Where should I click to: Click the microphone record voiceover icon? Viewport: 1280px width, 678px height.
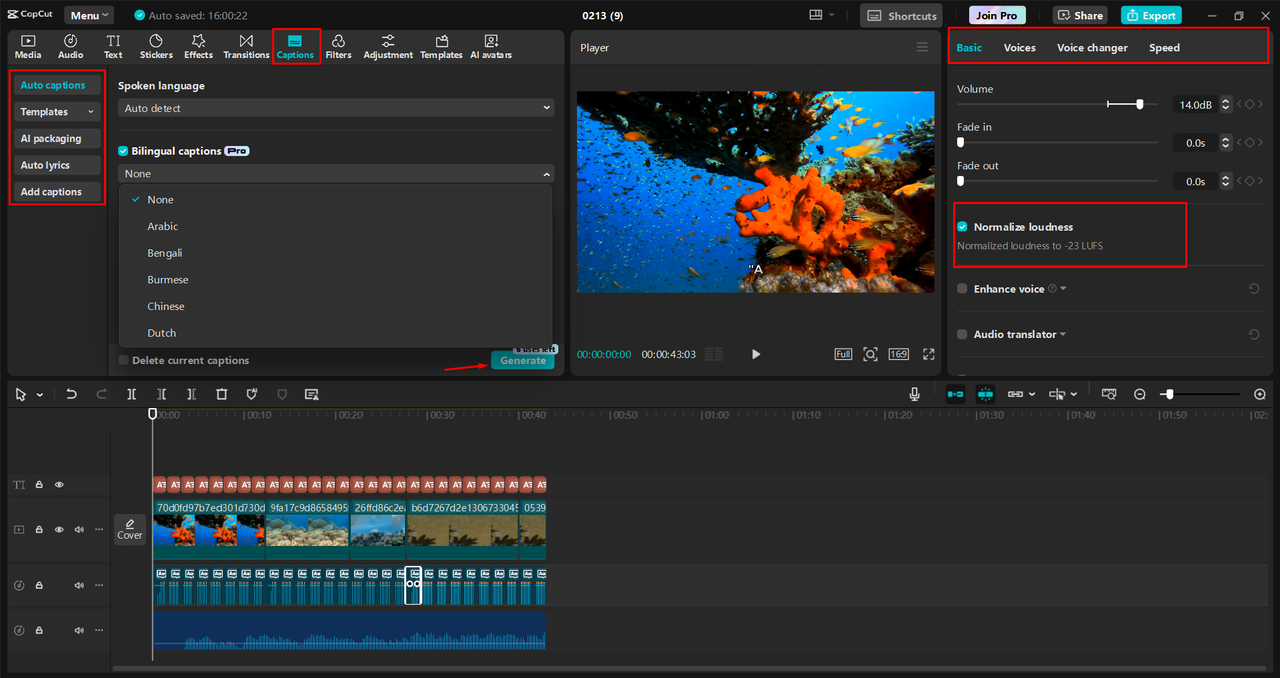(x=914, y=395)
